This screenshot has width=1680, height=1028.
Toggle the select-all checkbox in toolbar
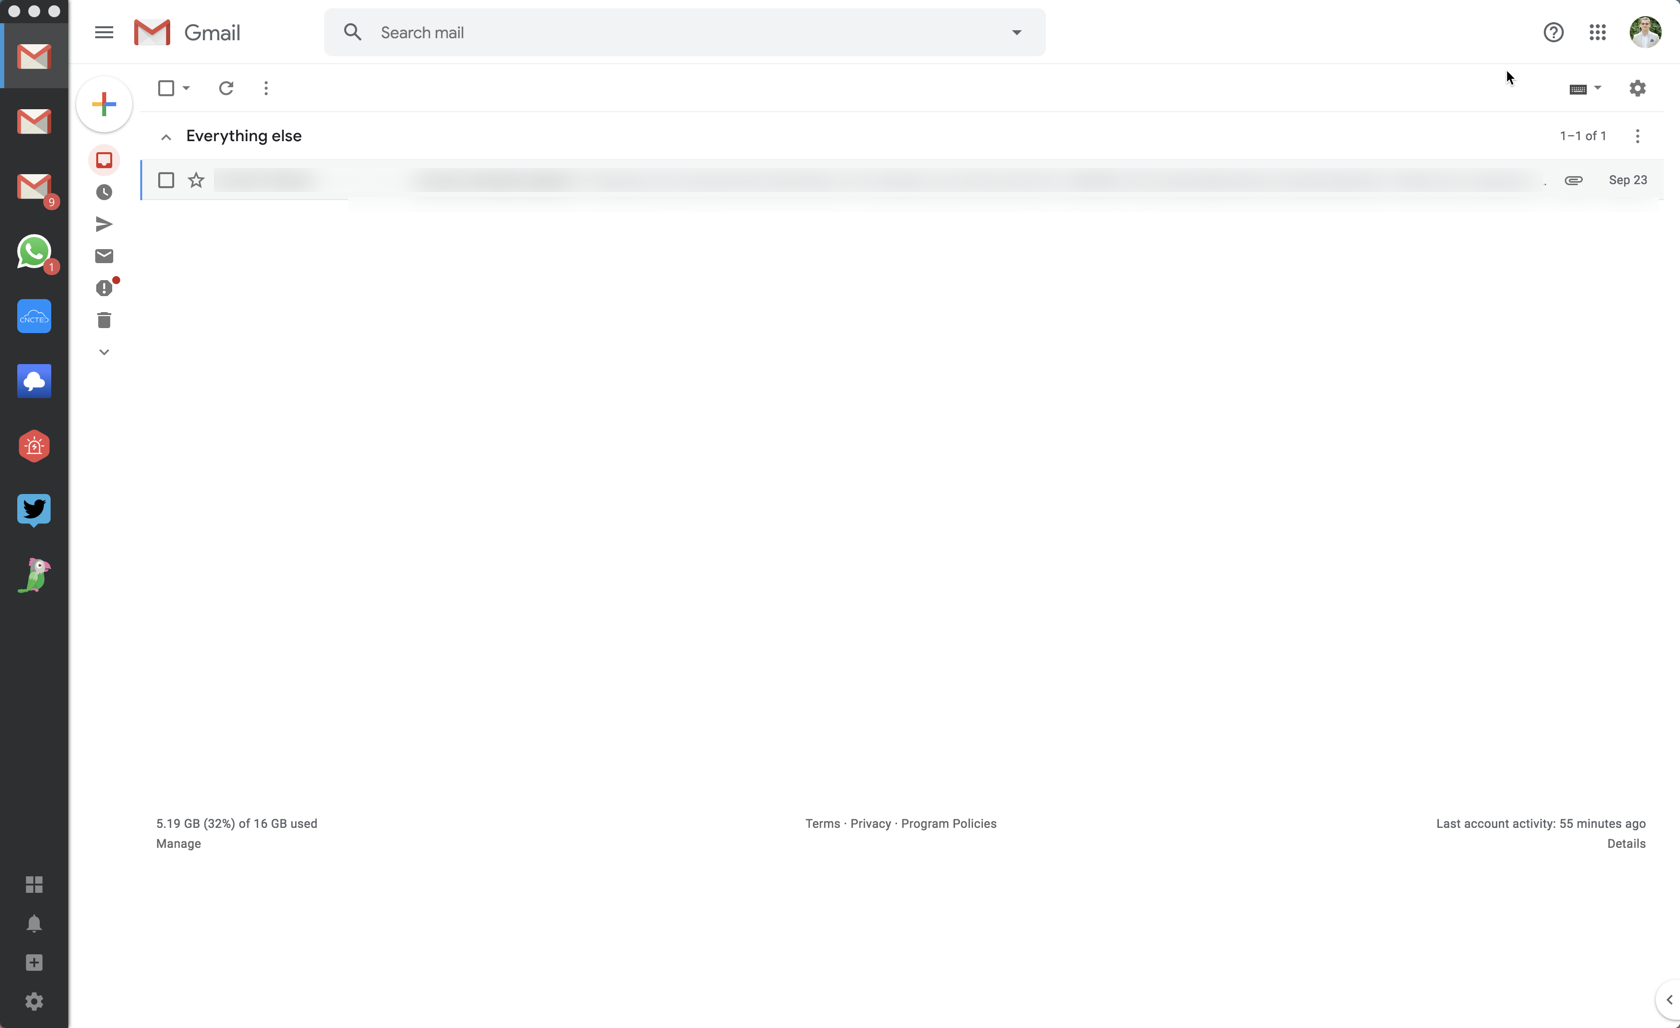coord(166,88)
